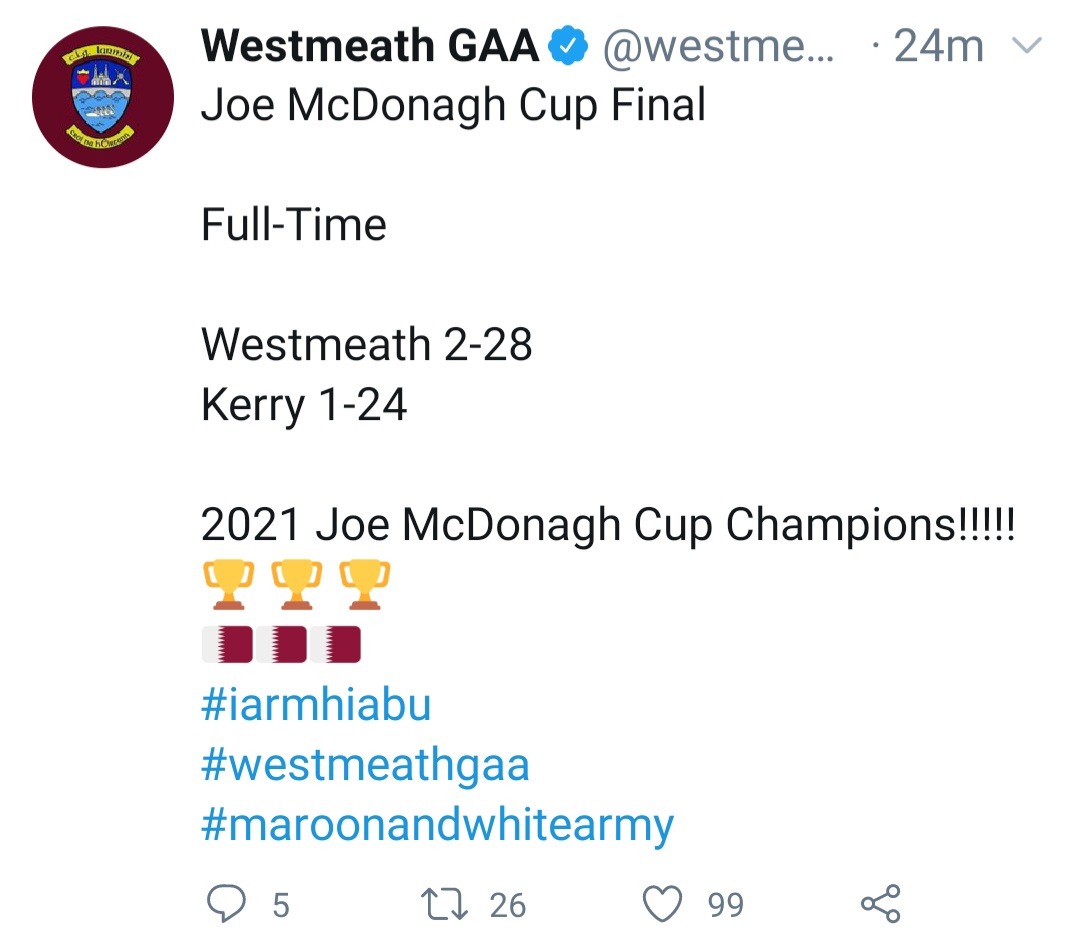The height and width of the screenshot is (945, 1080).
Task: Click the likes count 99
Action: [726, 905]
